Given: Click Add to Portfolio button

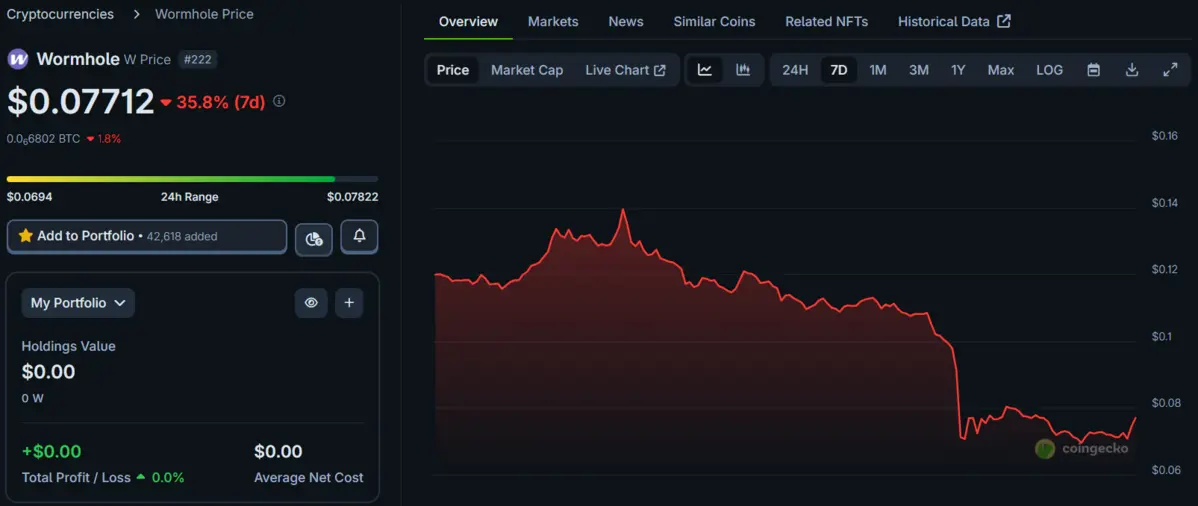Looking at the screenshot, I should point(146,237).
